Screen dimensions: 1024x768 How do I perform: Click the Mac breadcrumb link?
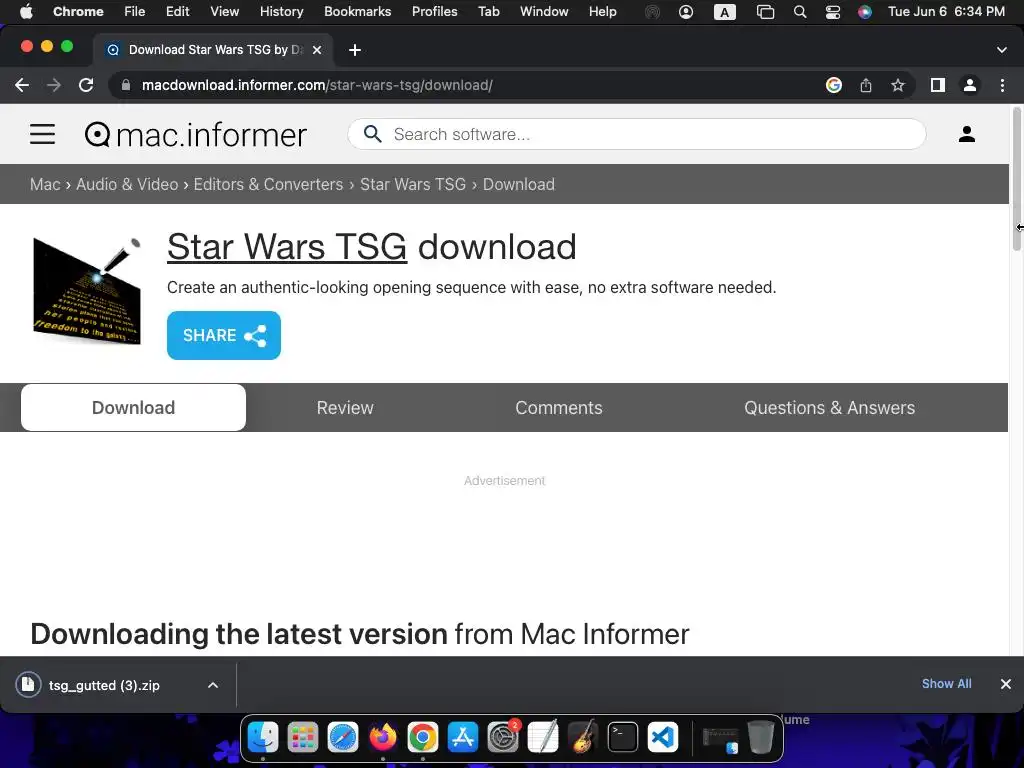45,184
